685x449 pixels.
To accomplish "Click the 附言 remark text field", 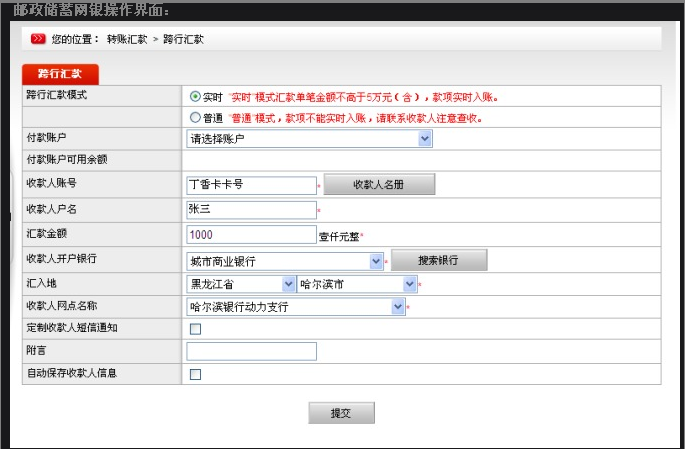I will (x=251, y=351).
